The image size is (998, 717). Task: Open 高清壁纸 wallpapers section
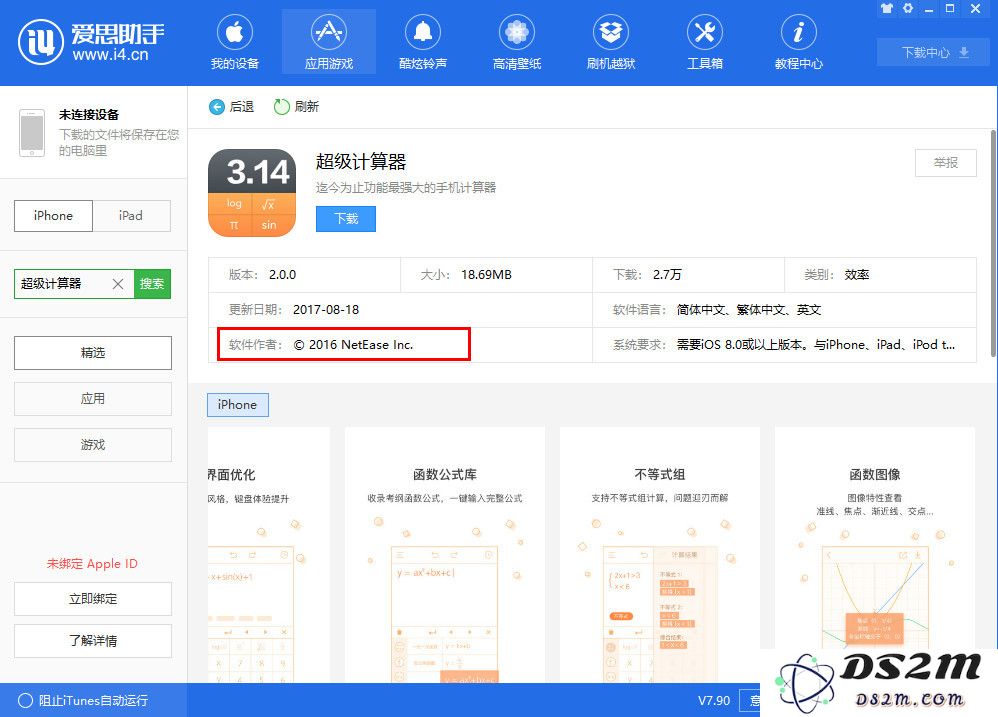pyautogui.click(x=517, y=43)
